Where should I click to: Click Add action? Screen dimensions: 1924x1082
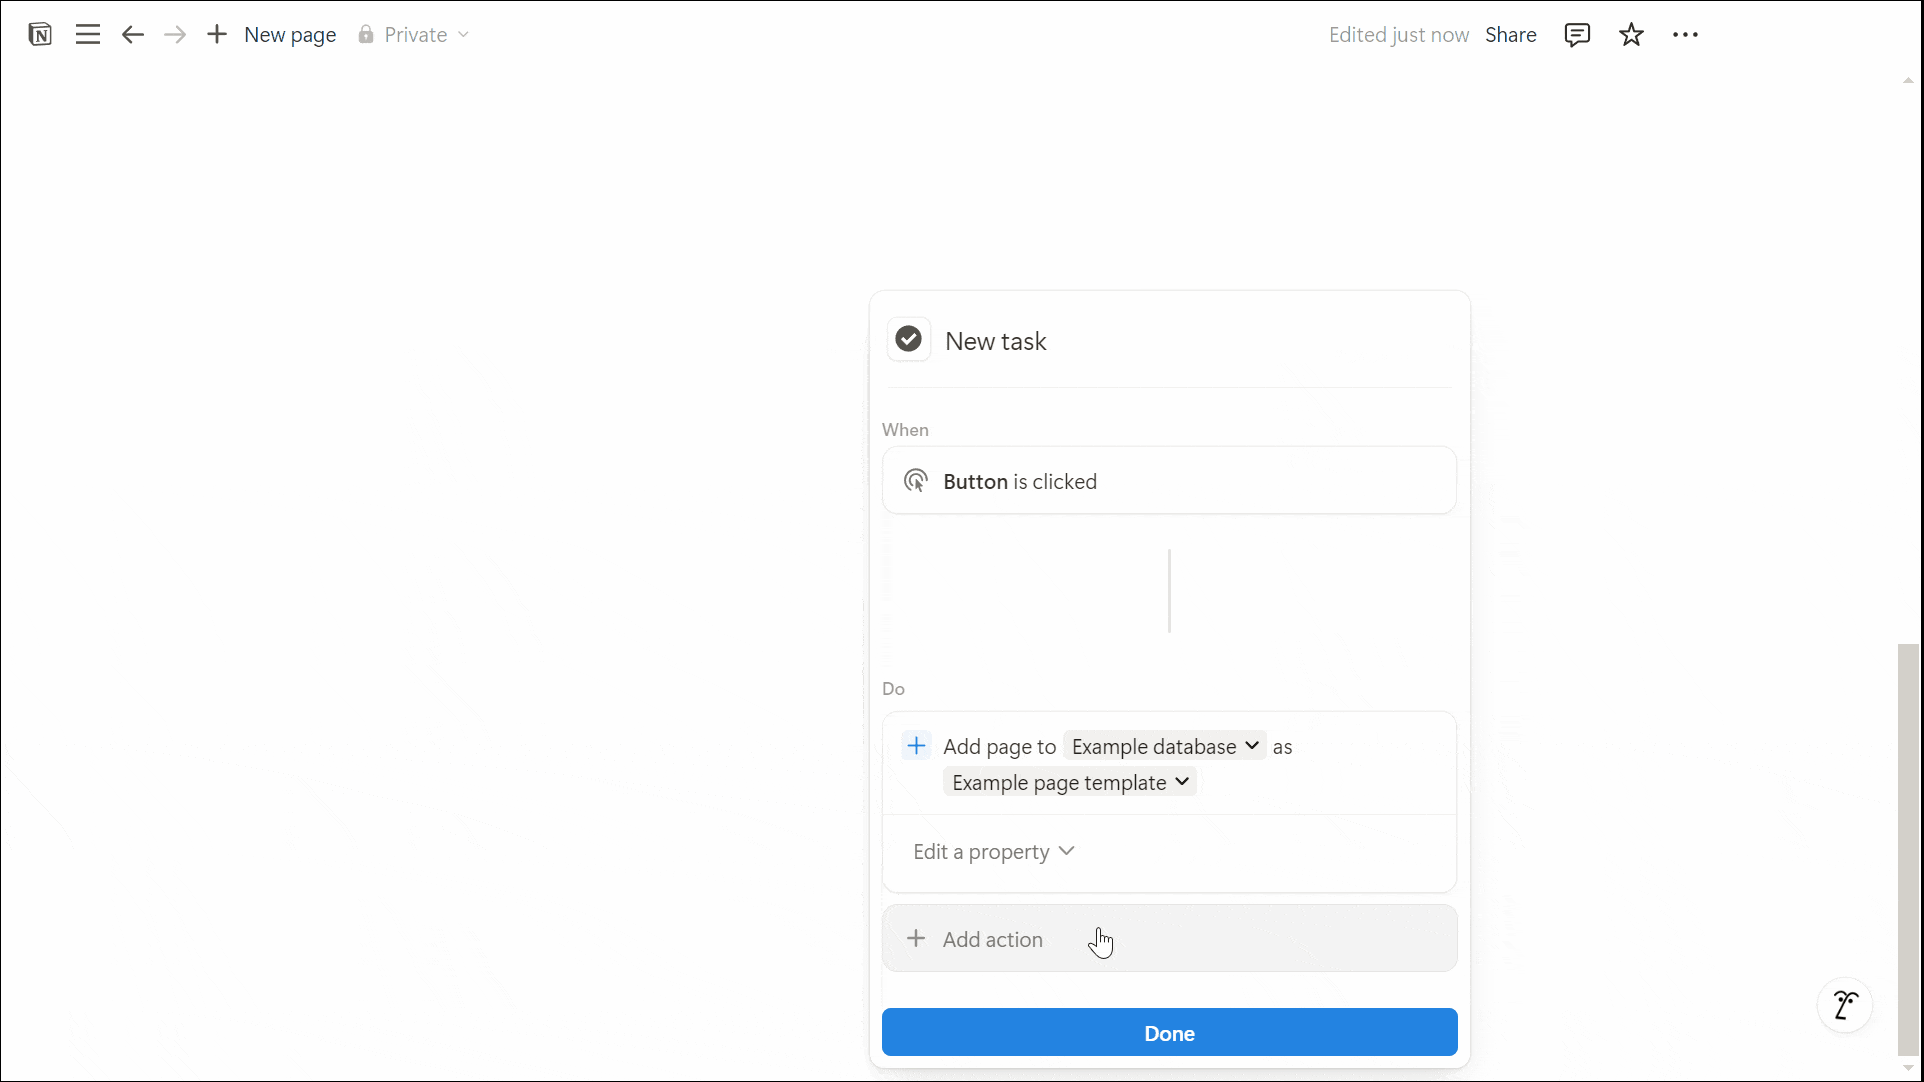[x=1169, y=938]
